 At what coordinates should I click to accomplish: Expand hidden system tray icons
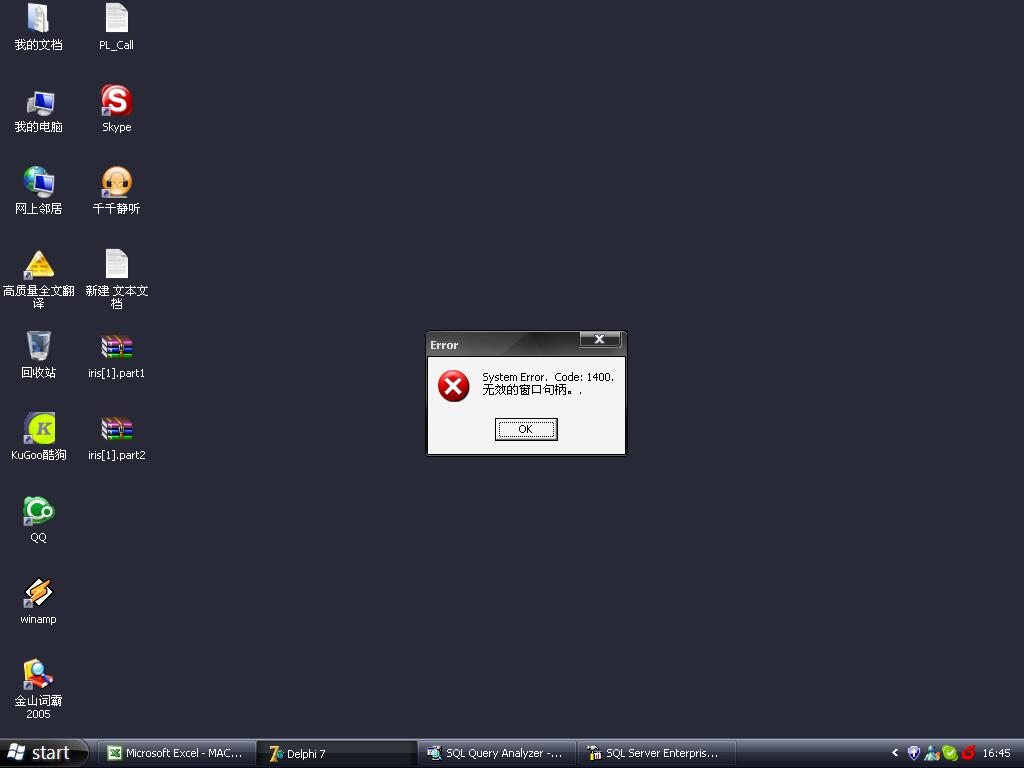pos(895,753)
